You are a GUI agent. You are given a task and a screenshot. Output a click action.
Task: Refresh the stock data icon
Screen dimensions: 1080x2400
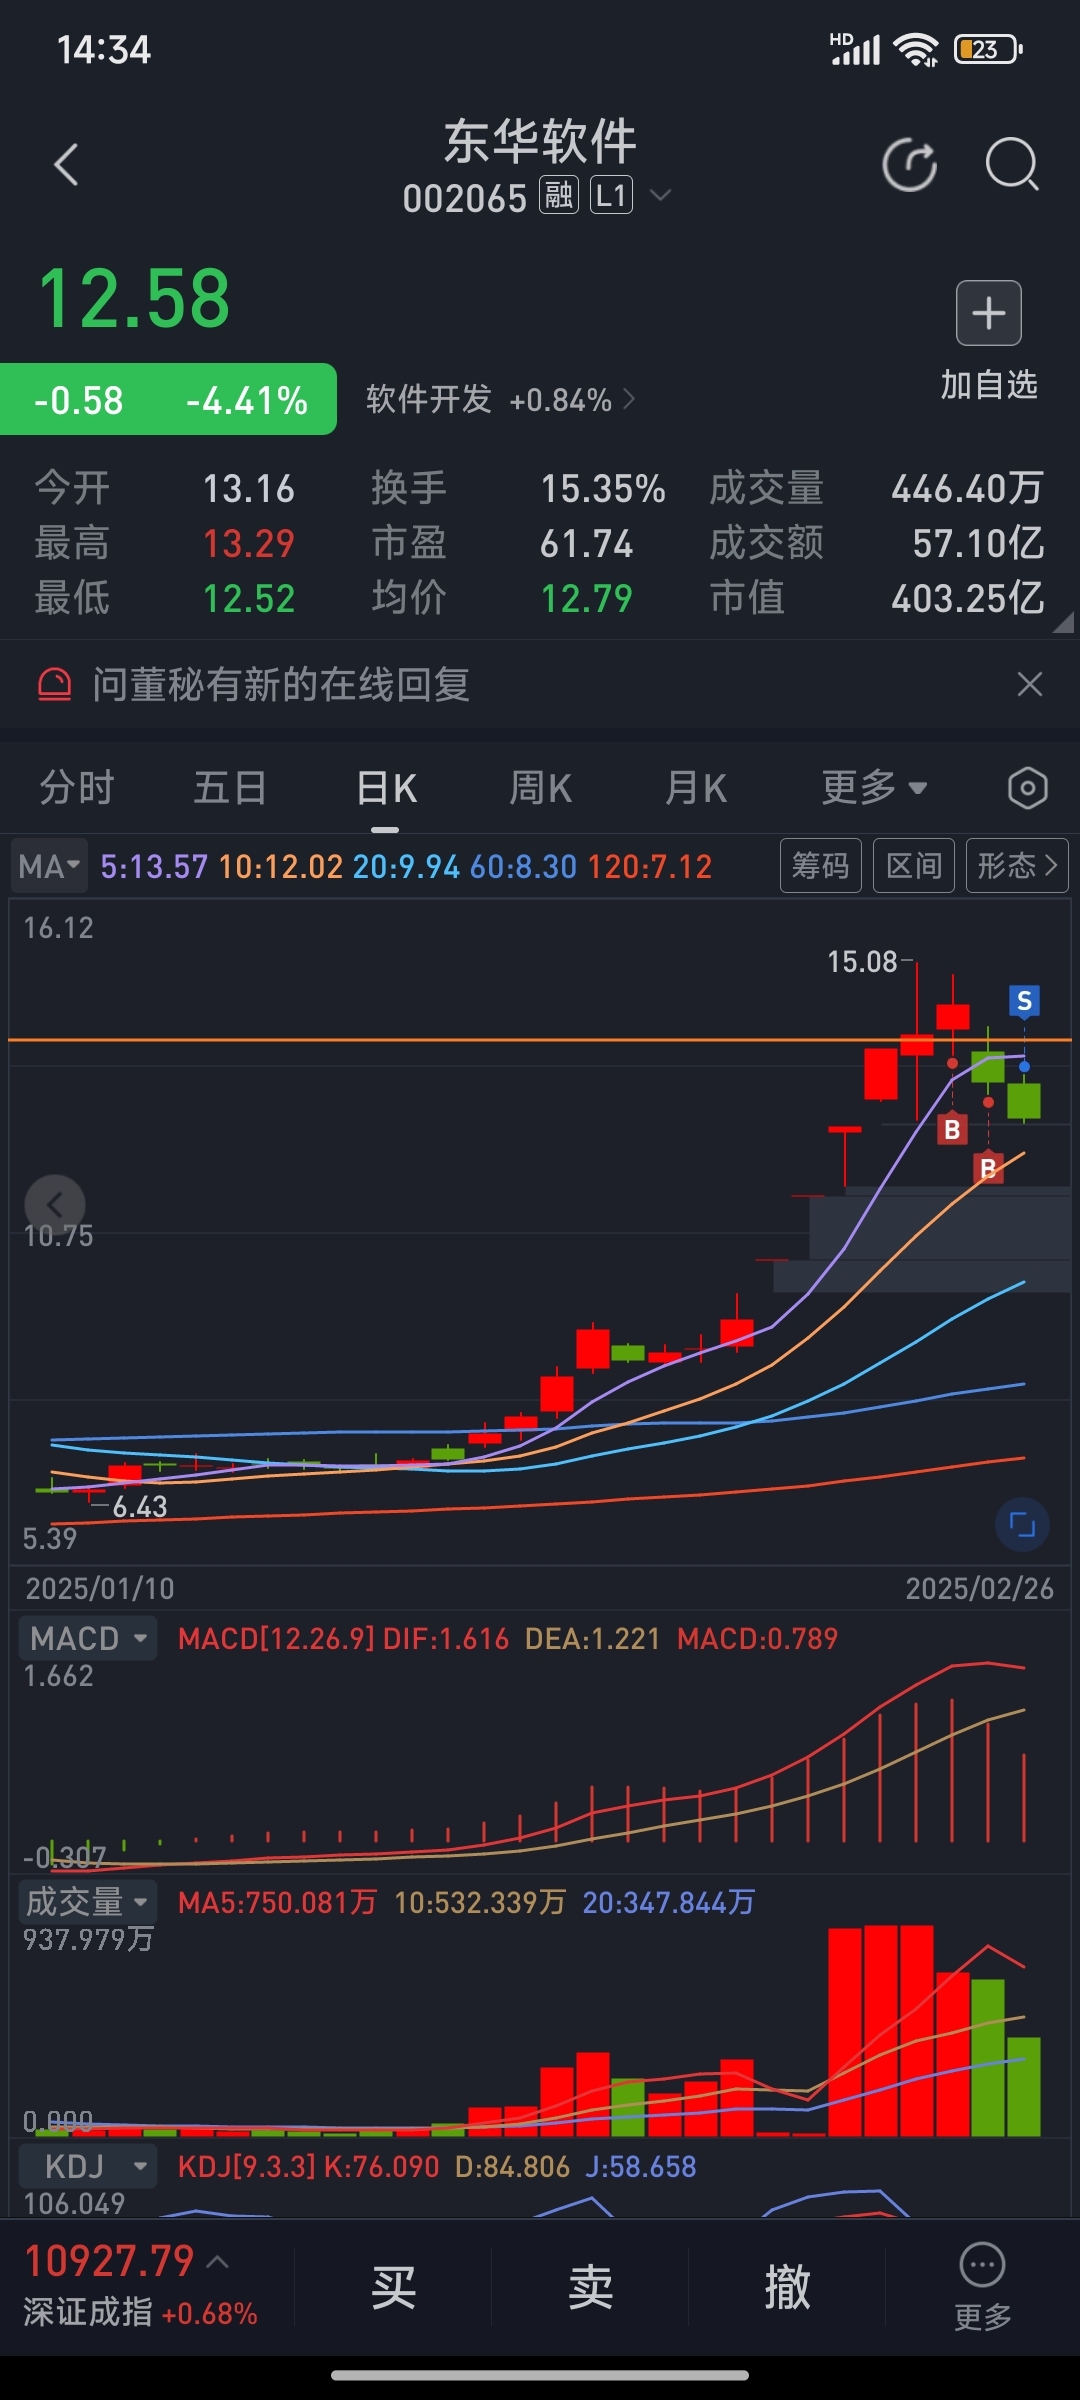tap(910, 165)
